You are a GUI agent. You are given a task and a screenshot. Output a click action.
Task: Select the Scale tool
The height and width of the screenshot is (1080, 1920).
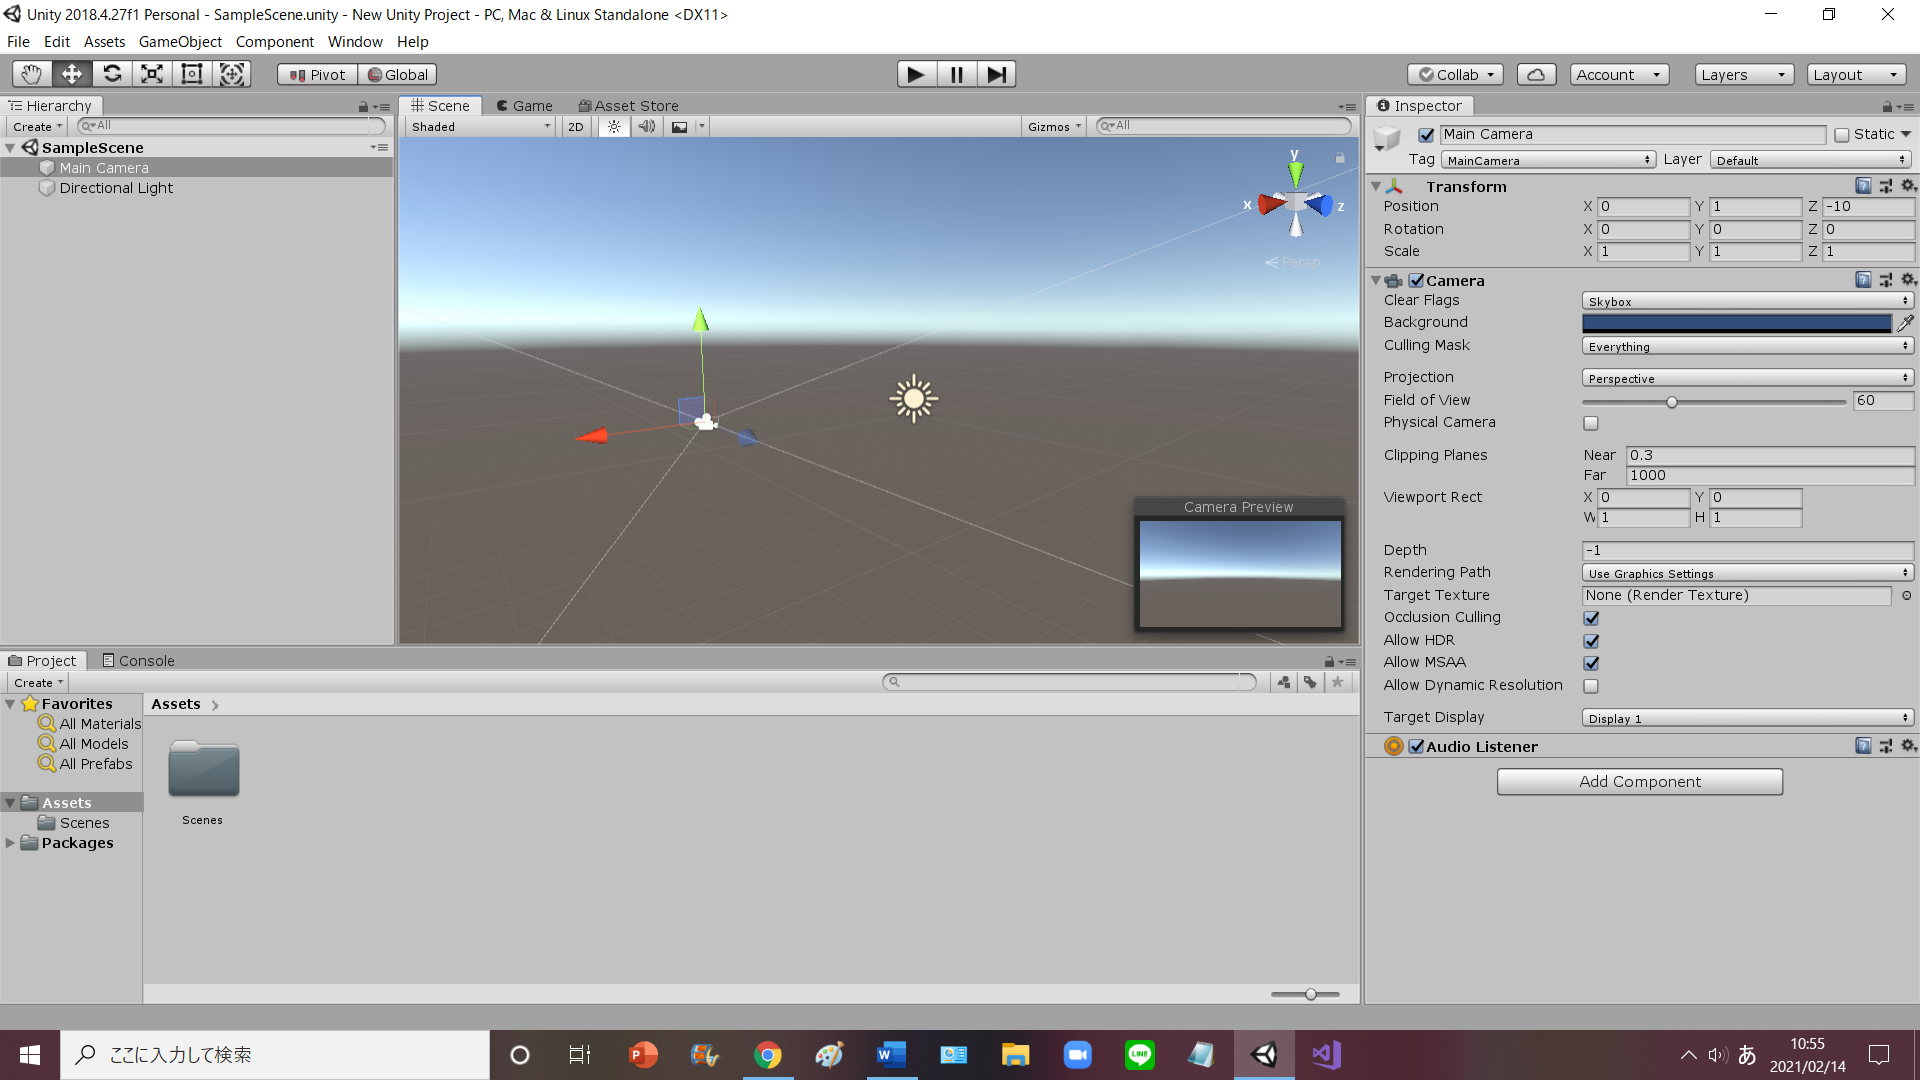[152, 74]
